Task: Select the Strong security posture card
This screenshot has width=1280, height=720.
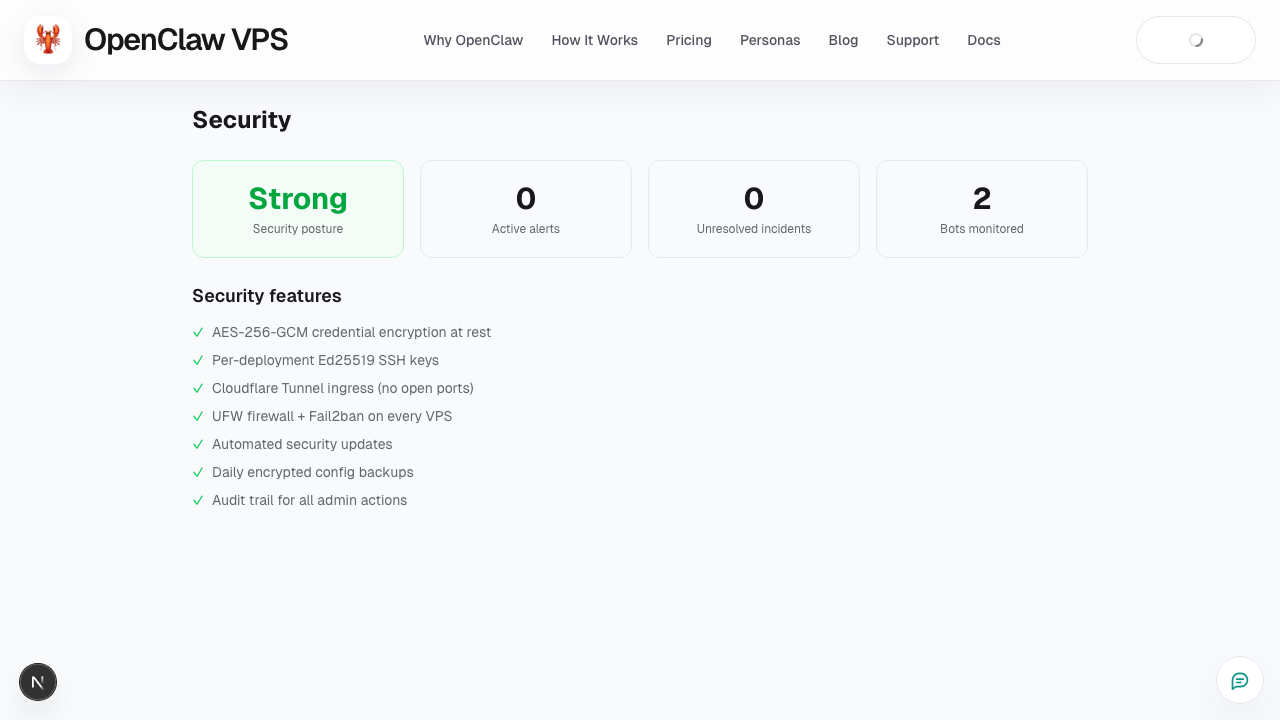Action: tap(298, 209)
